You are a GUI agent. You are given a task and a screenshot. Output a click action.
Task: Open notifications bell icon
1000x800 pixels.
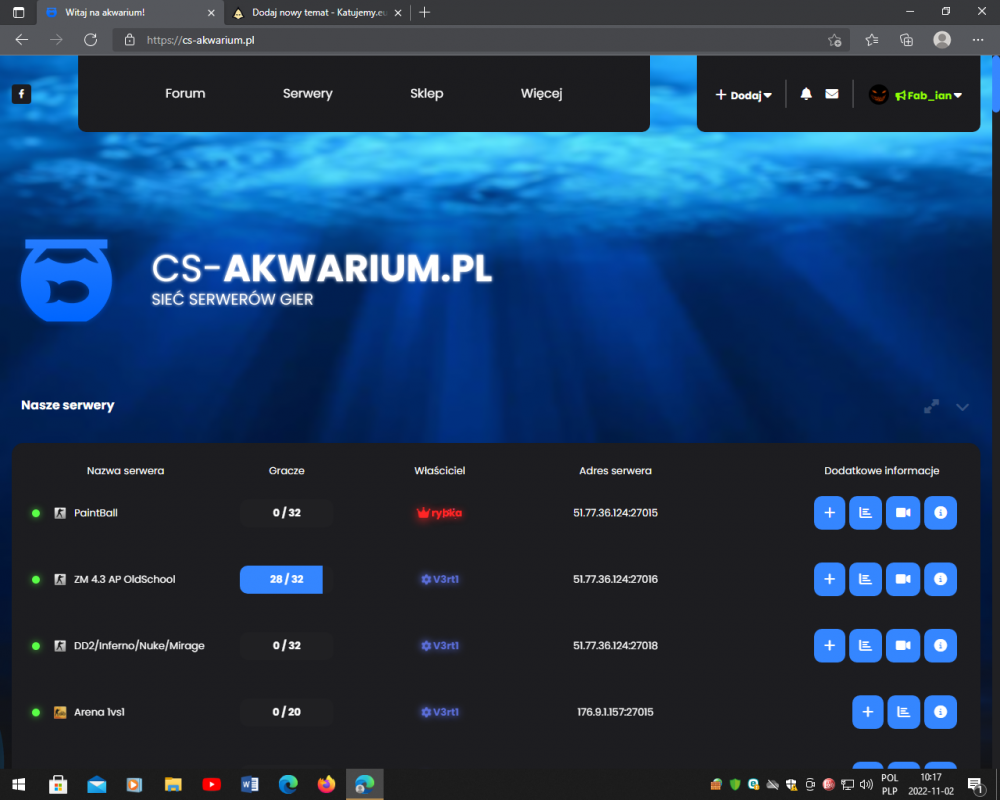(806, 94)
